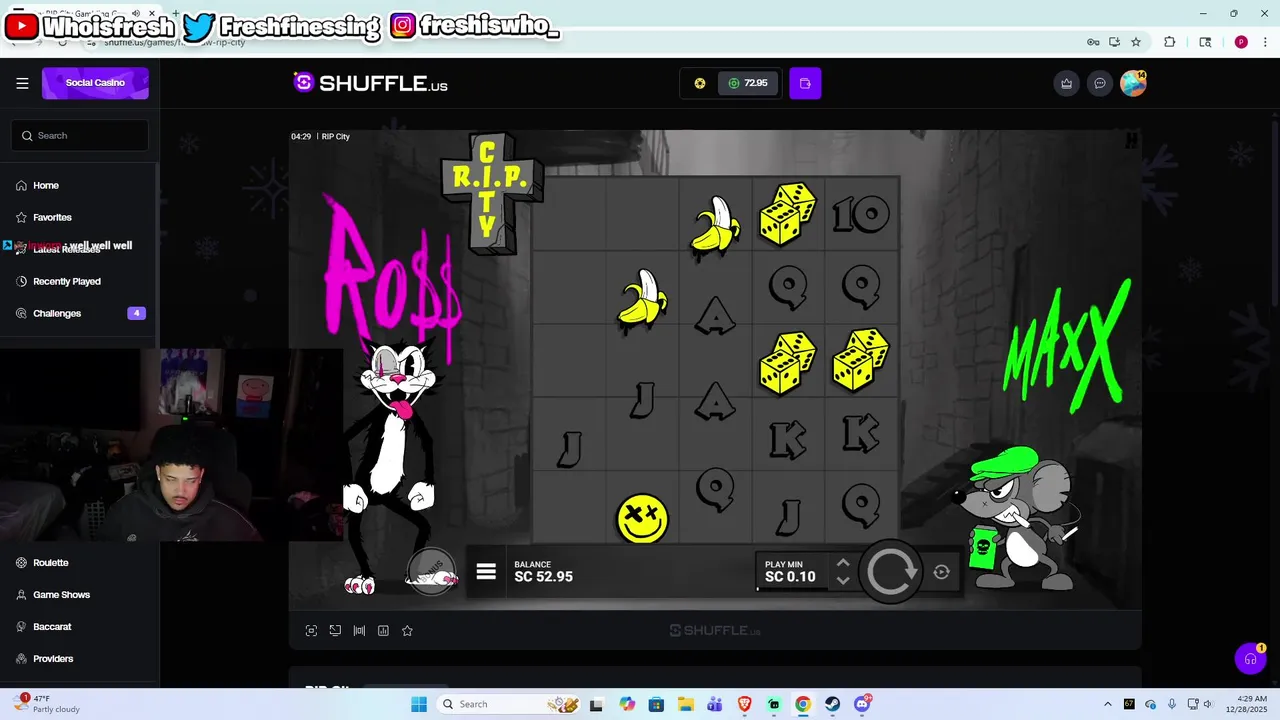
Task: Open the chat bubble icon
Action: tap(1100, 83)
